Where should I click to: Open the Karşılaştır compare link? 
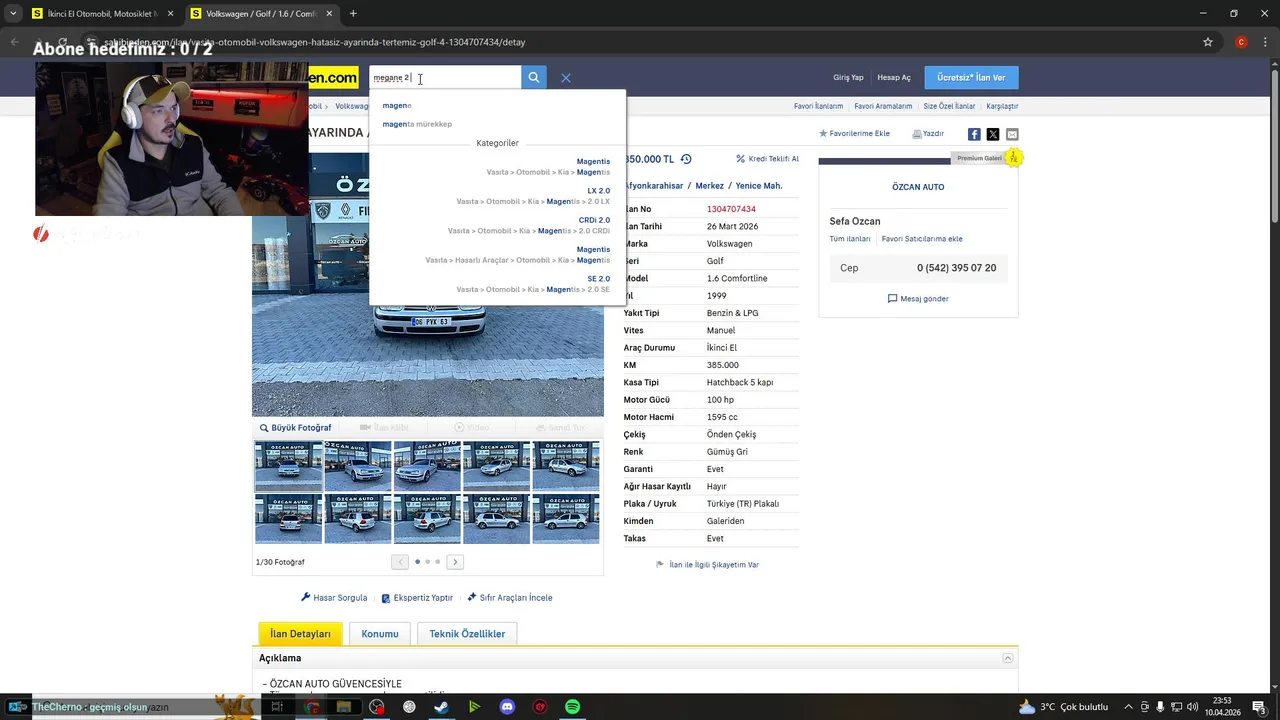1002,106
